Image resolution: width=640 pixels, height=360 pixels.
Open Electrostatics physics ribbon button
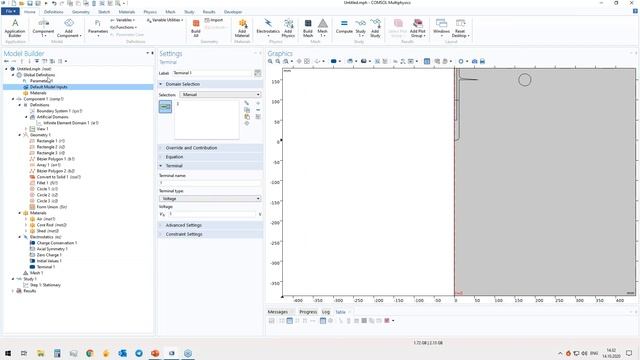coord(268,28)
